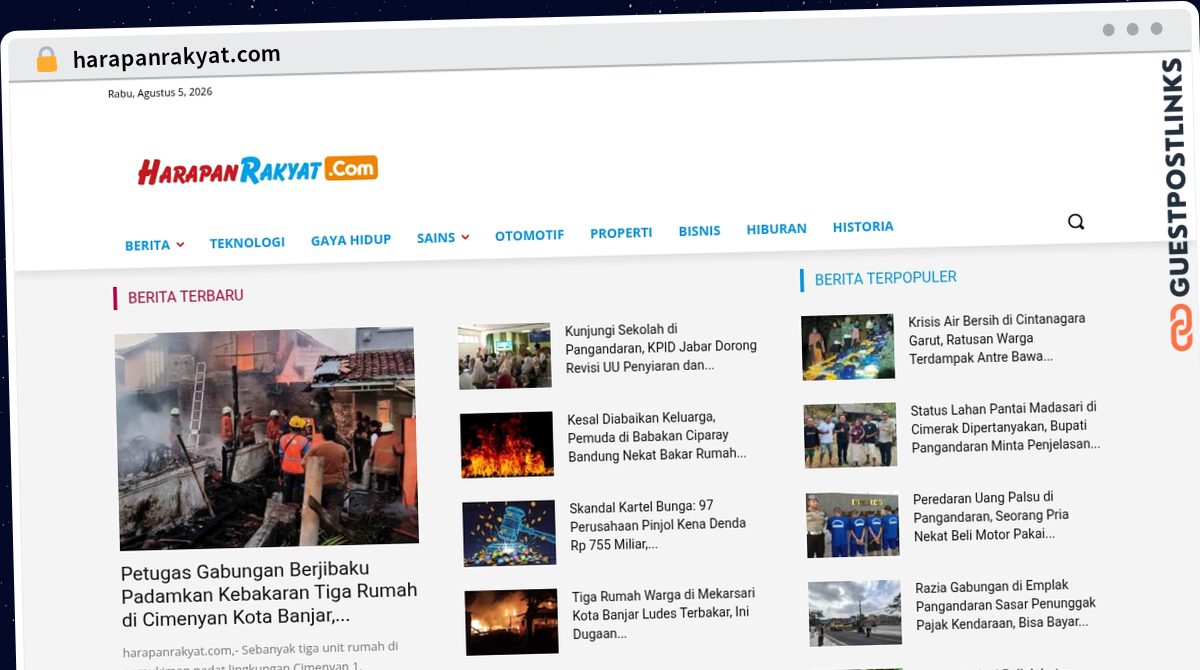This screenshot has height=670, width=1200.
Task: Click the harapanrakyat.com address text
Action: [176, 56]
